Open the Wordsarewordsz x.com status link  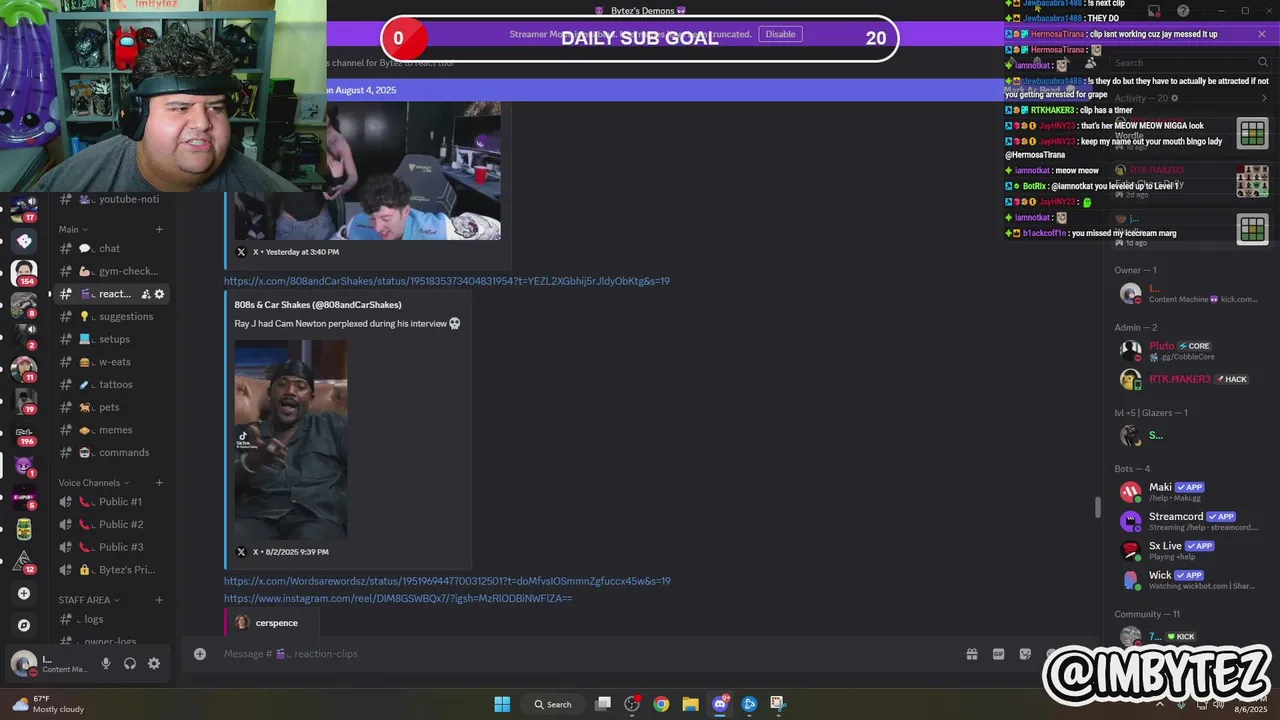click(x=447, y=581)
